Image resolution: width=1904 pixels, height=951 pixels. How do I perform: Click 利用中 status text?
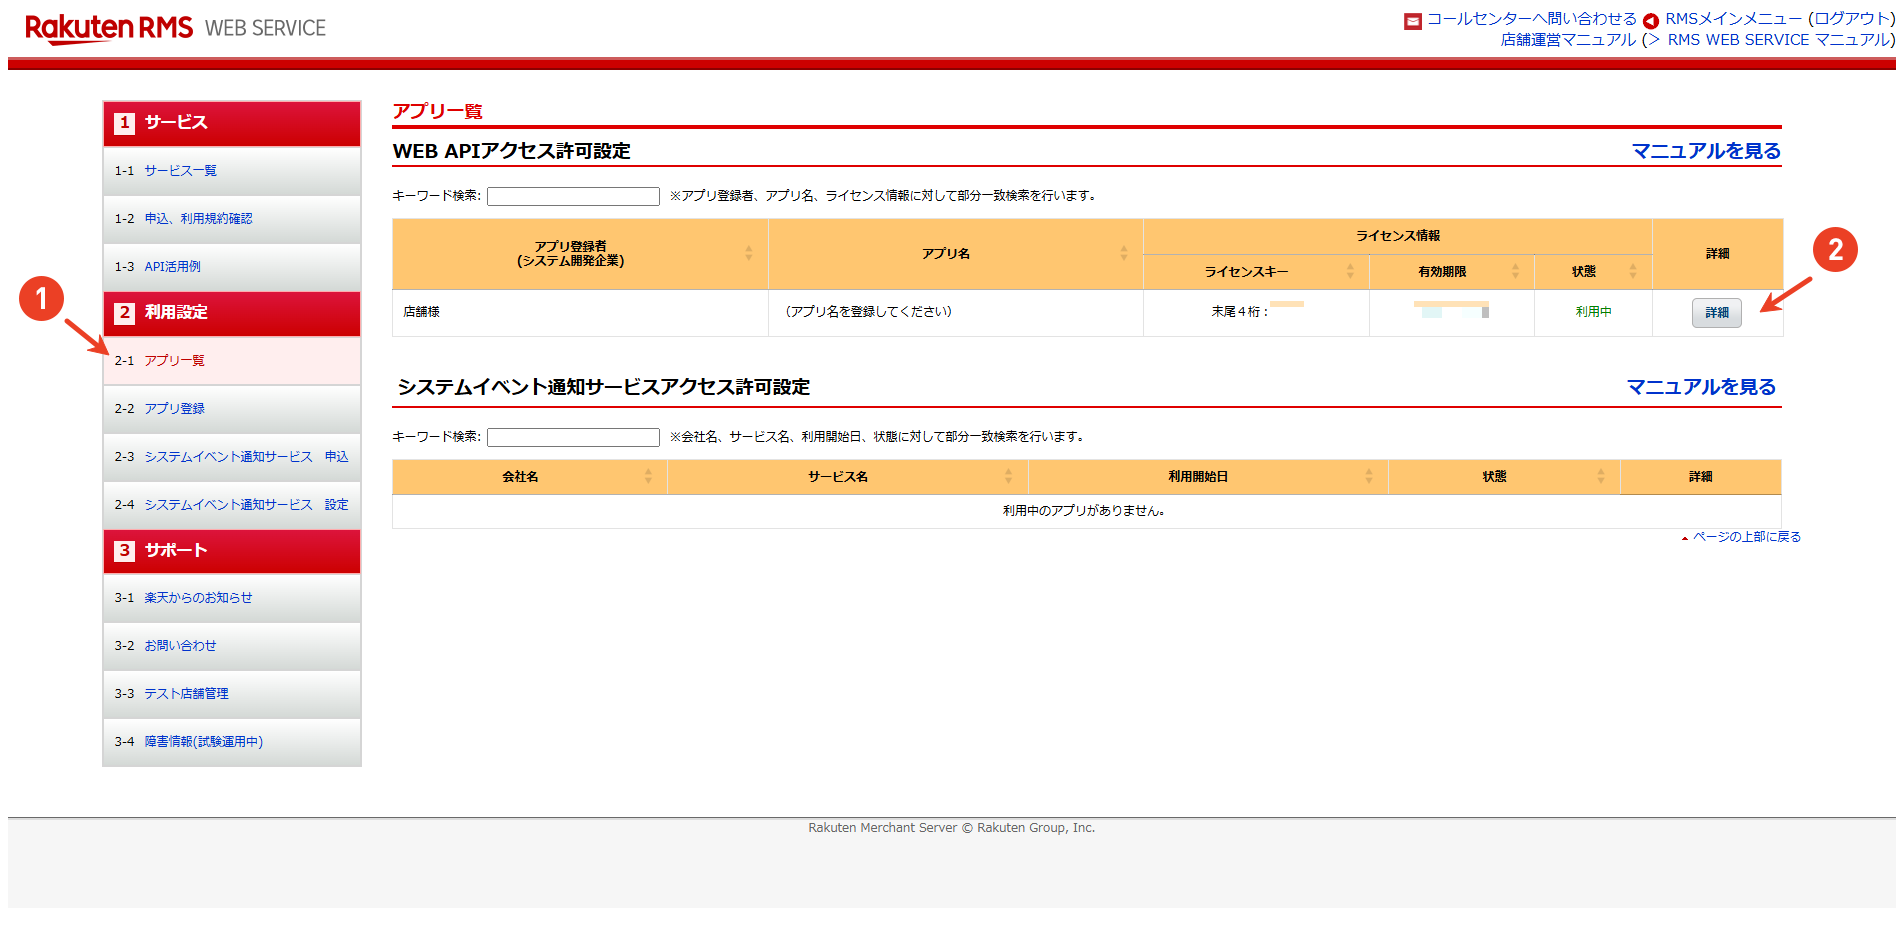pos(1593,312)
